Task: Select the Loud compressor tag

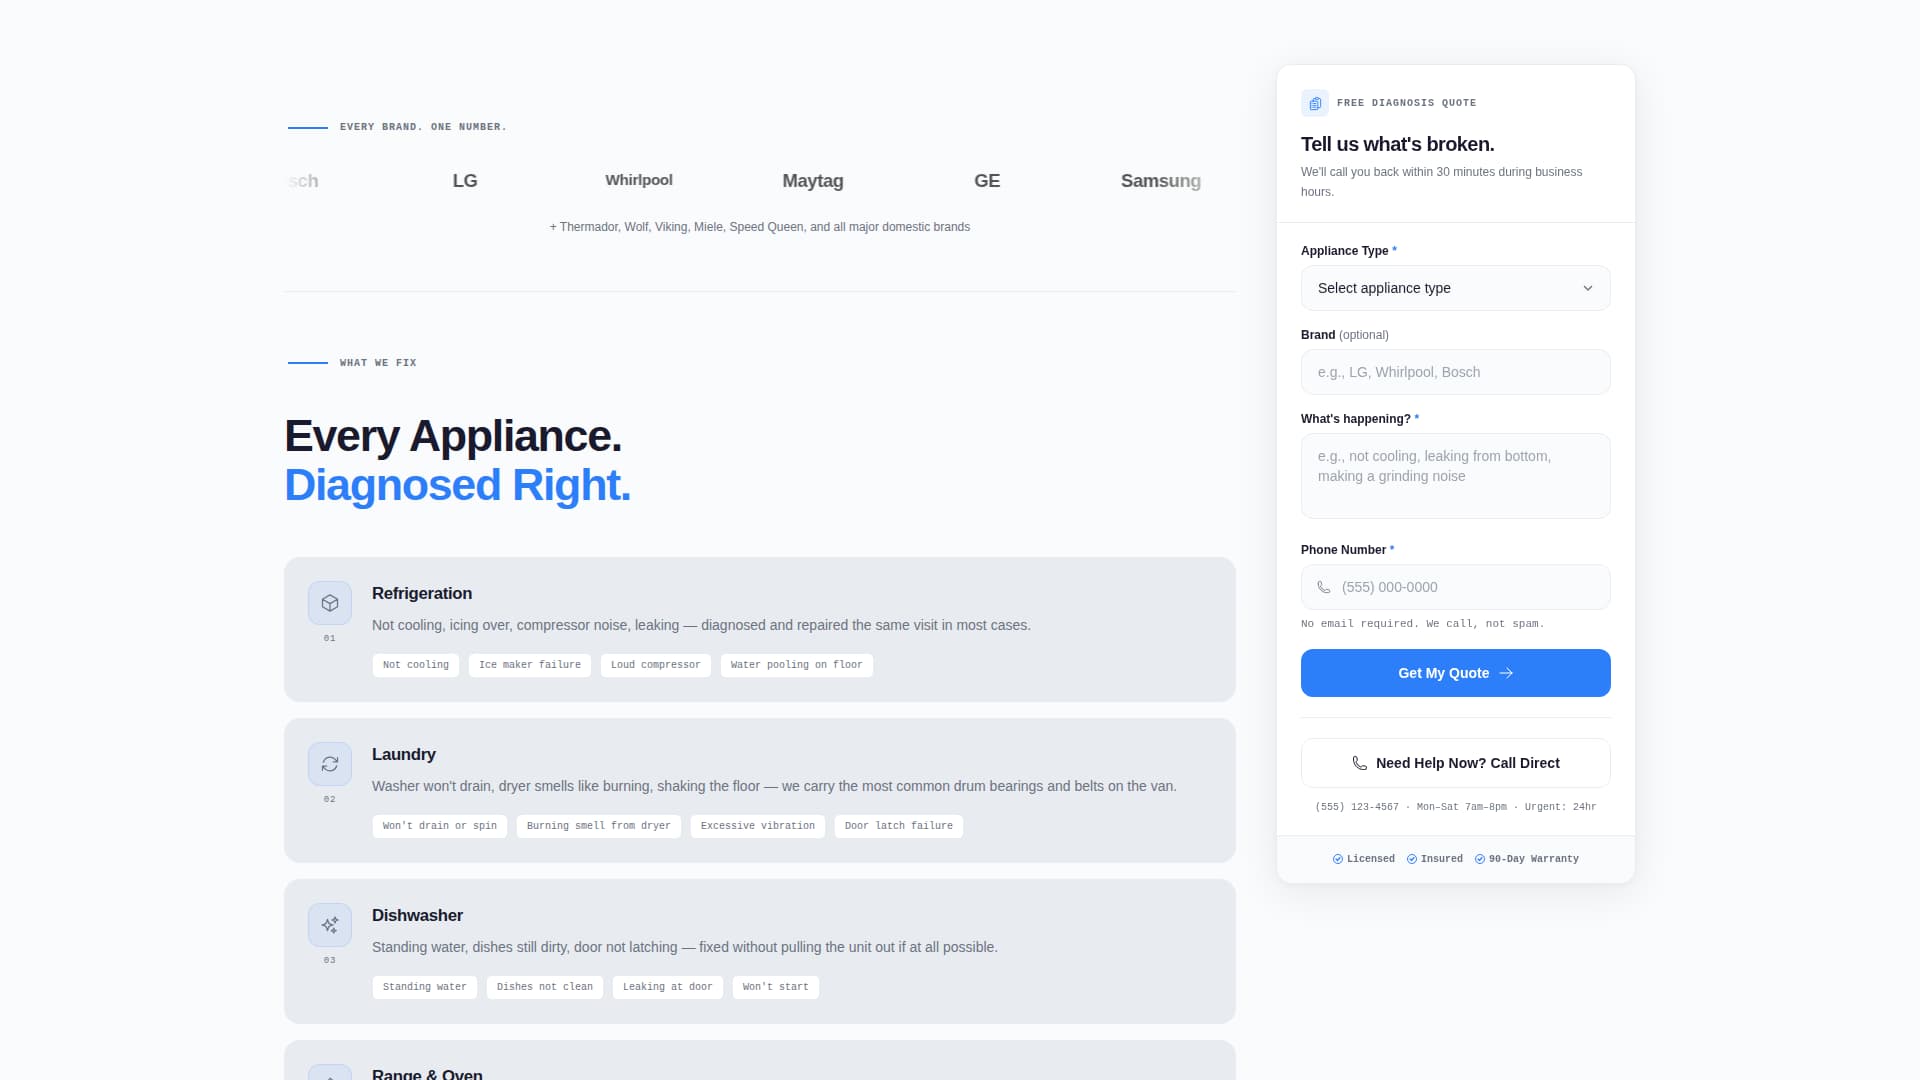Action: tap(656, 665)
